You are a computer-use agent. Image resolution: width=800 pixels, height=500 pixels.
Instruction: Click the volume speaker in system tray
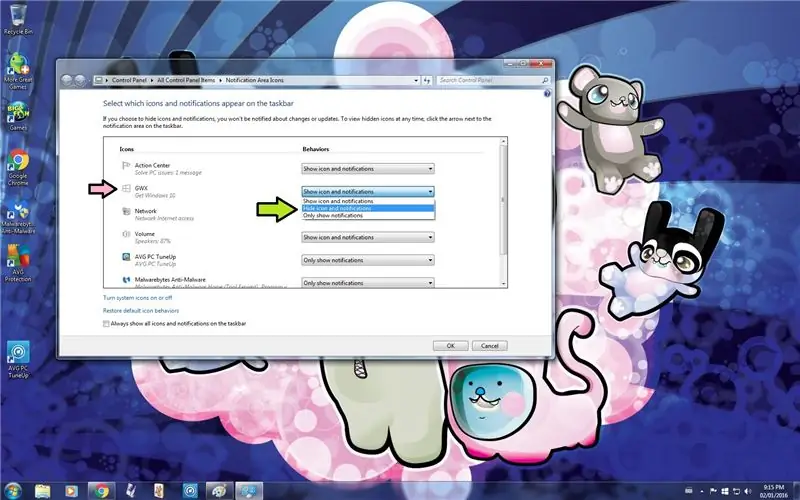(x=747, y=491)
